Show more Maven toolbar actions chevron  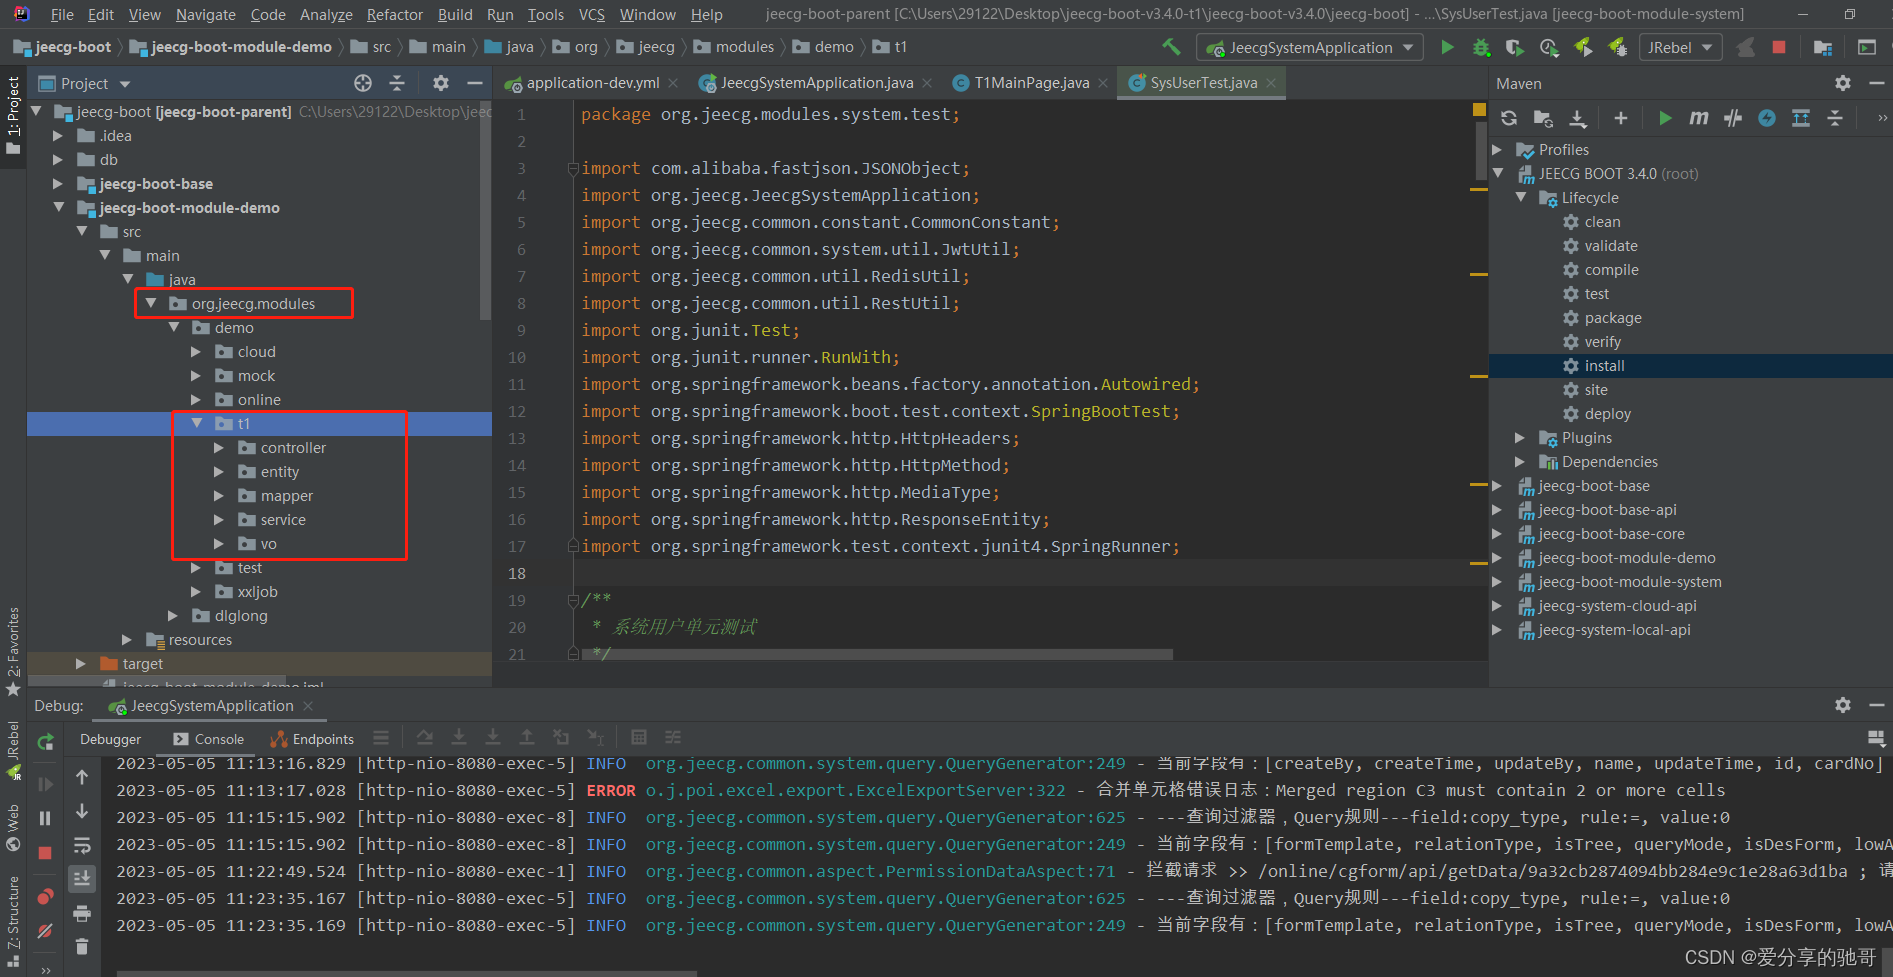pos(1881,118)
